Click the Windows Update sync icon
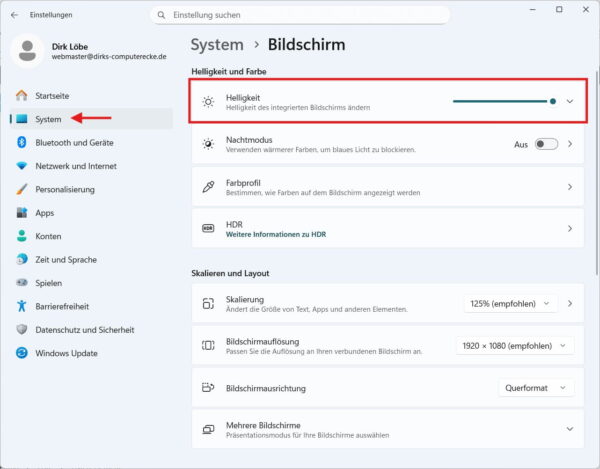The image size is (600, 469). click(22, 353)
